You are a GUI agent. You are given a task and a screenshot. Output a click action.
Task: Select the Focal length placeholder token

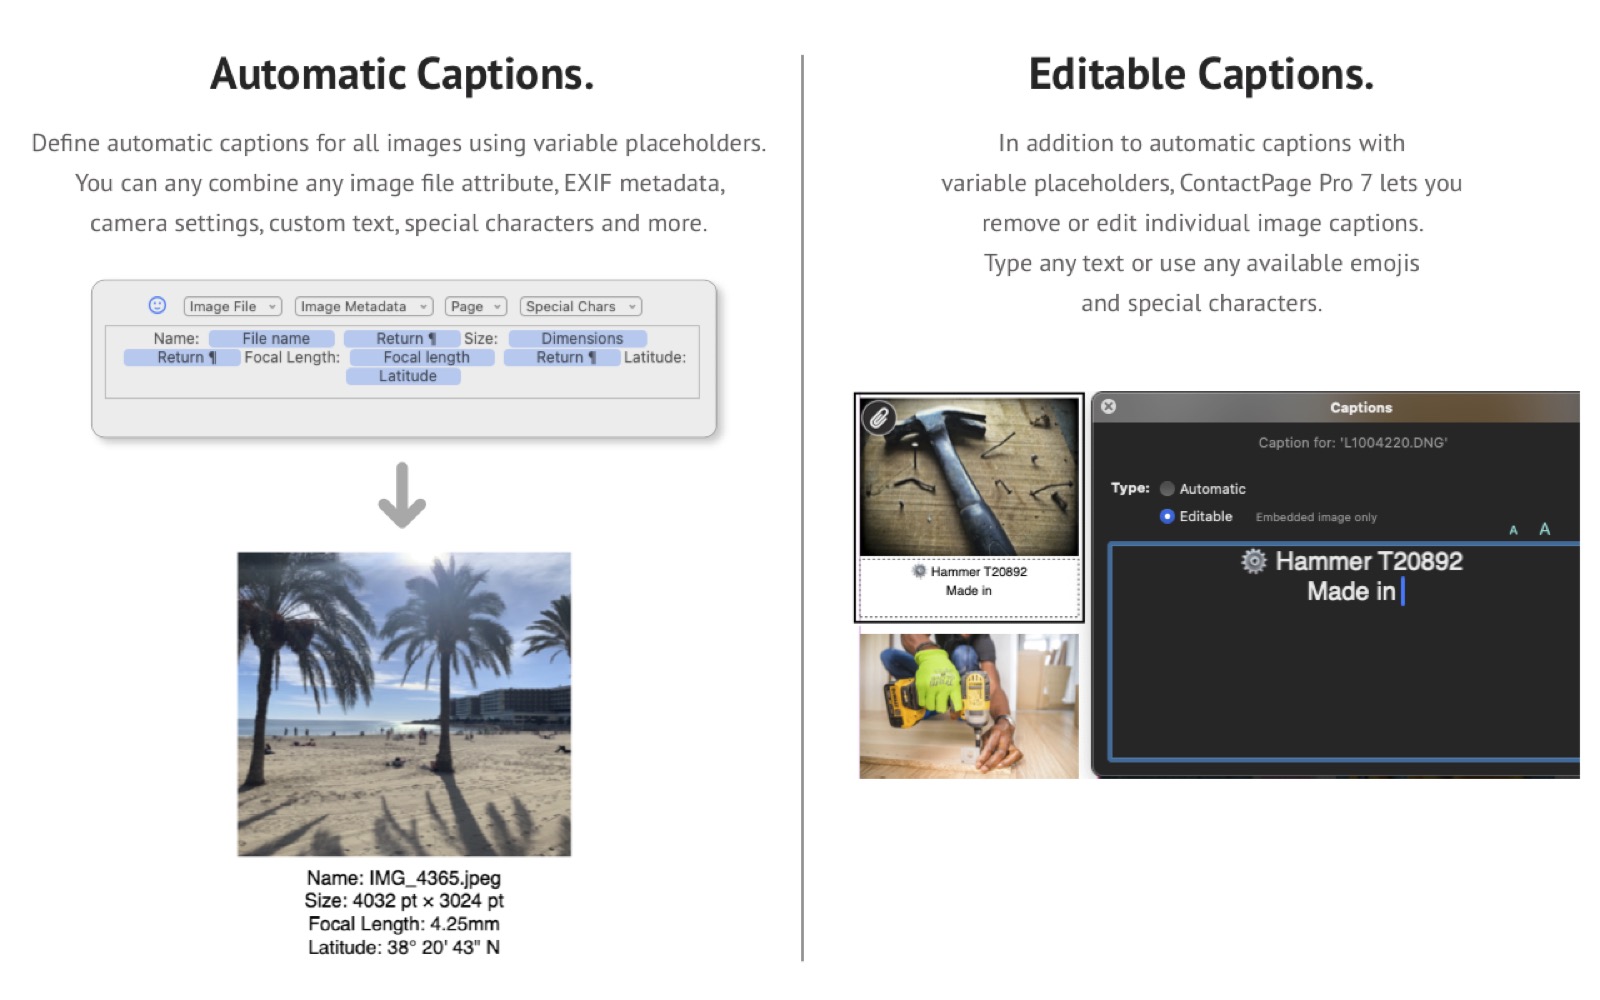[422, 357]
